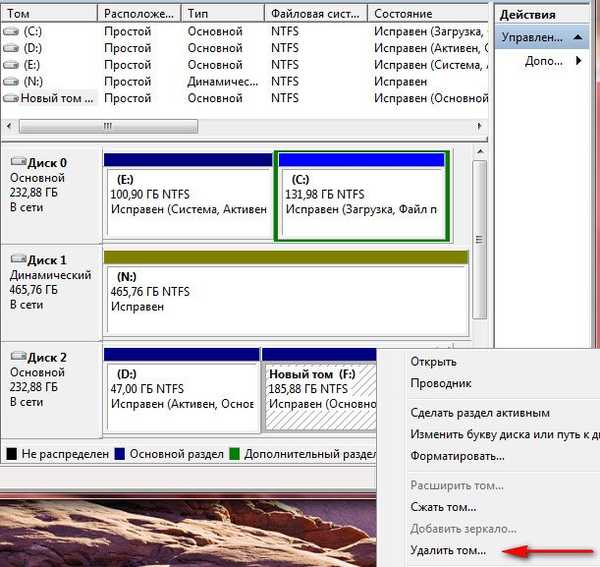Click the Динамический 465,76 ГБ disk info

pos(50,282)
